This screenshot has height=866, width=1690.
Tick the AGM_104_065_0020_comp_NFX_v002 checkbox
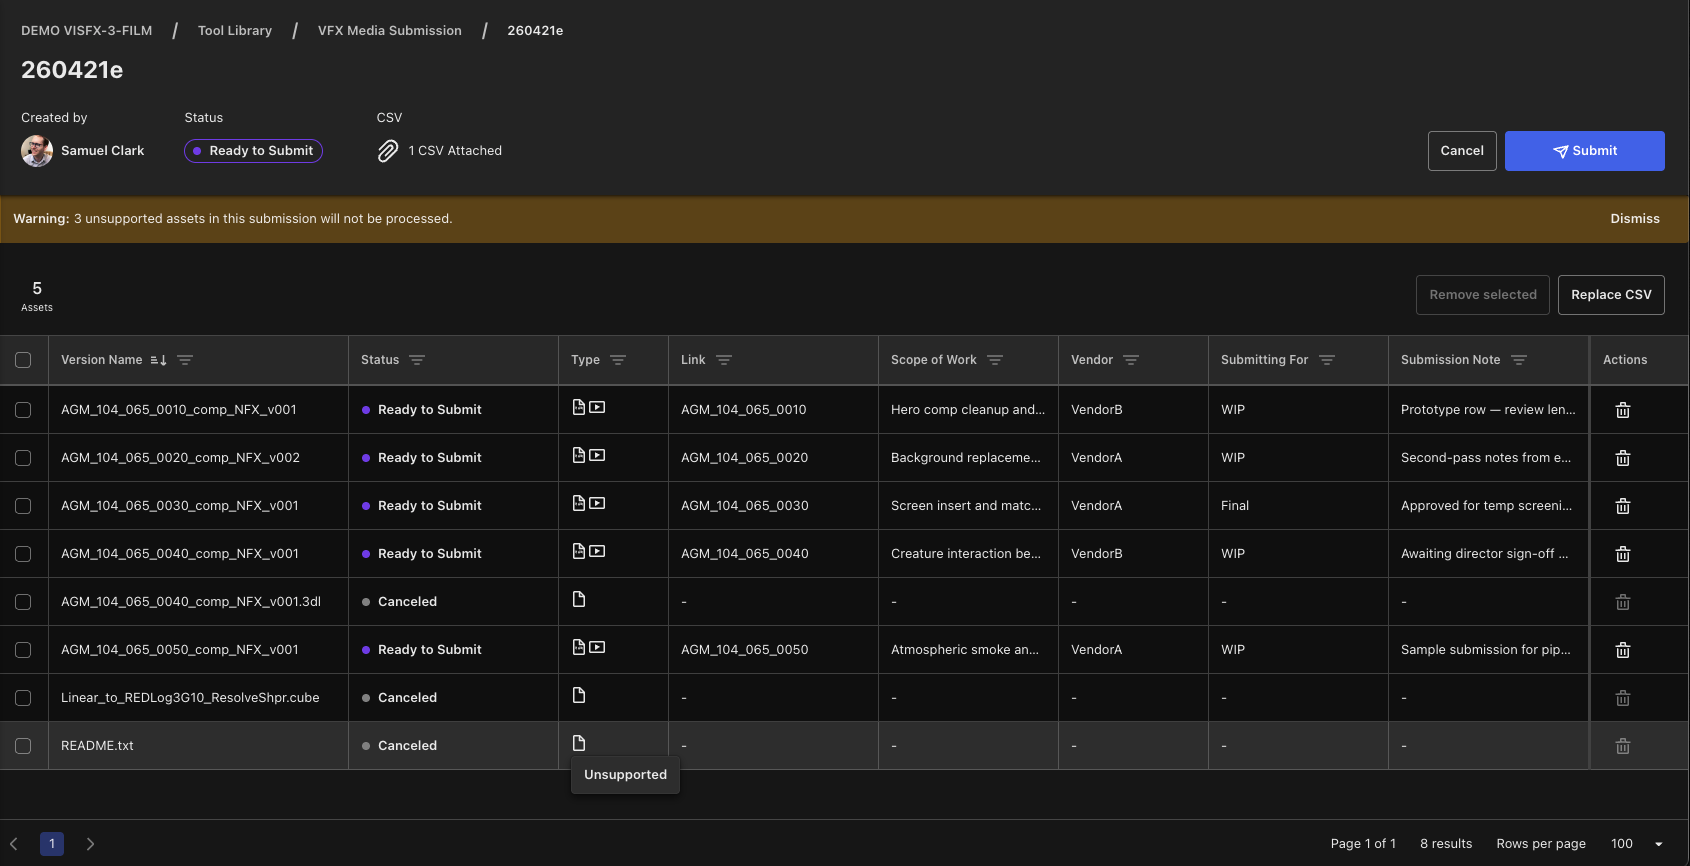[23, 458]
